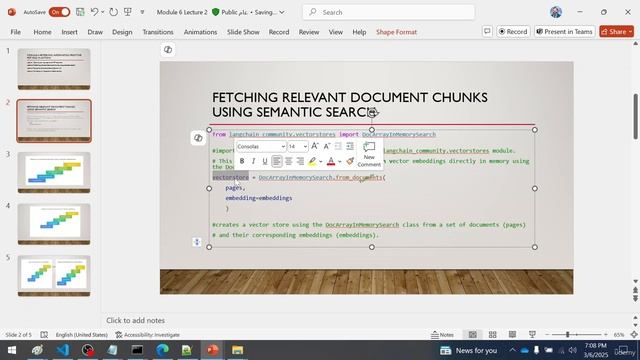Select slide 3 thumbnail
The height and width of the screenshot is (360, 640).
pyautogui.click(x=54, y=172)
